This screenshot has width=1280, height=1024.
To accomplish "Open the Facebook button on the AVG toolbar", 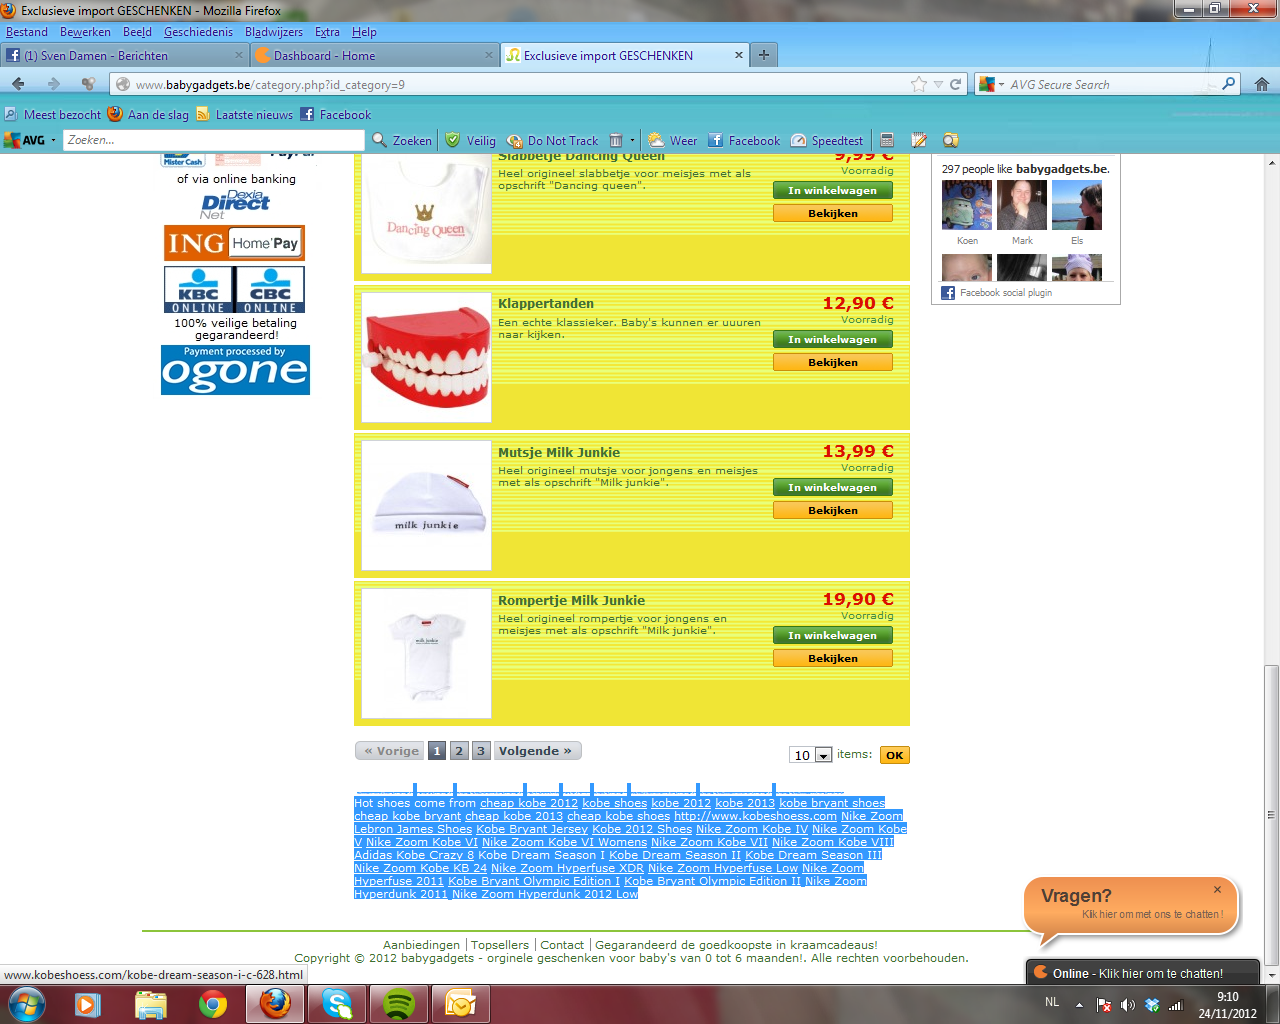I will (744, 141).
